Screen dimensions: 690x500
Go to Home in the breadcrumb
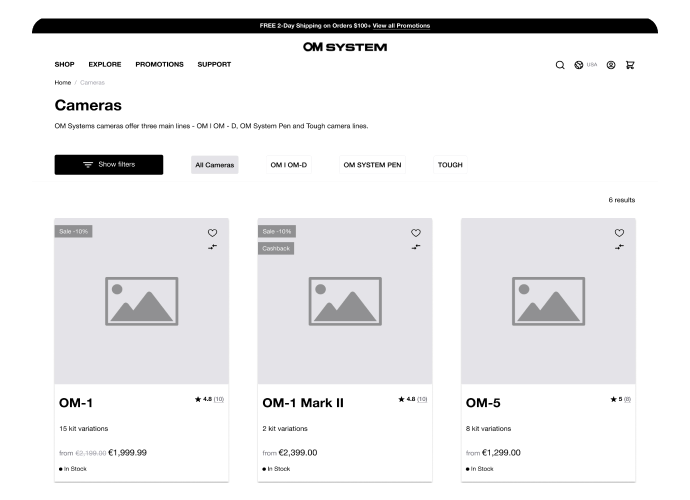(62, 82)
